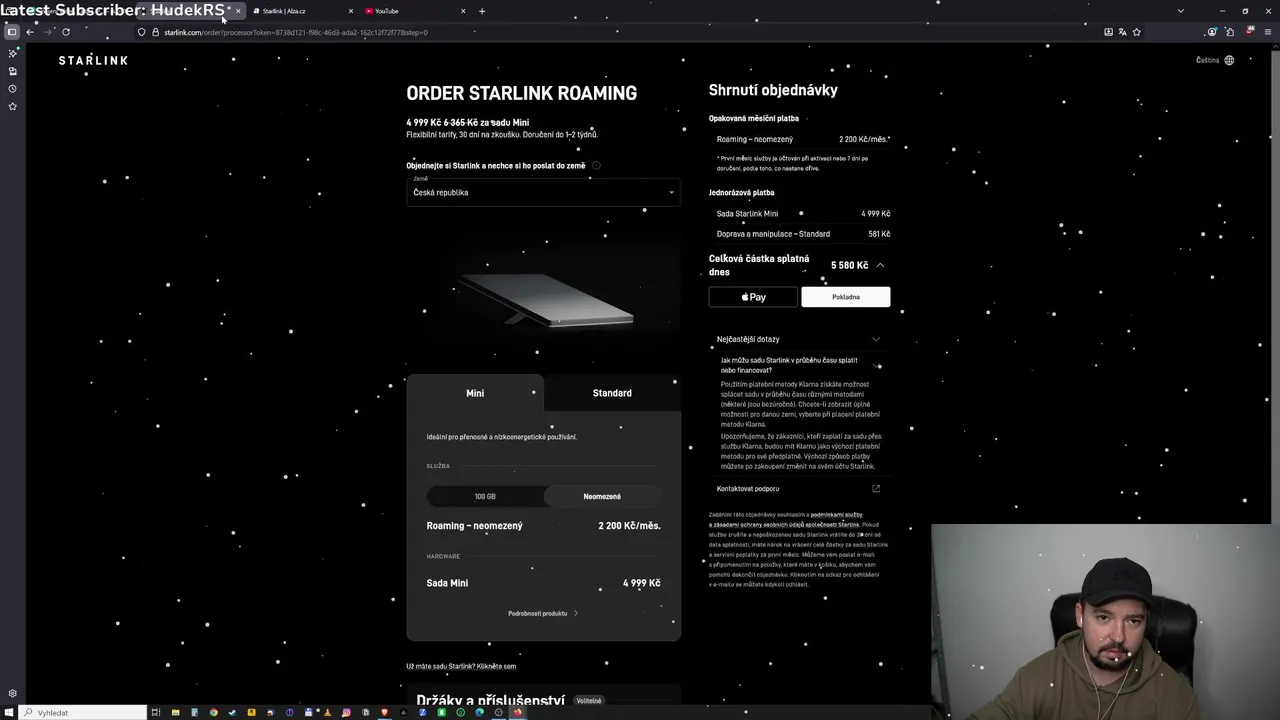Close the YouTube tab

click(x=463, y=11)
